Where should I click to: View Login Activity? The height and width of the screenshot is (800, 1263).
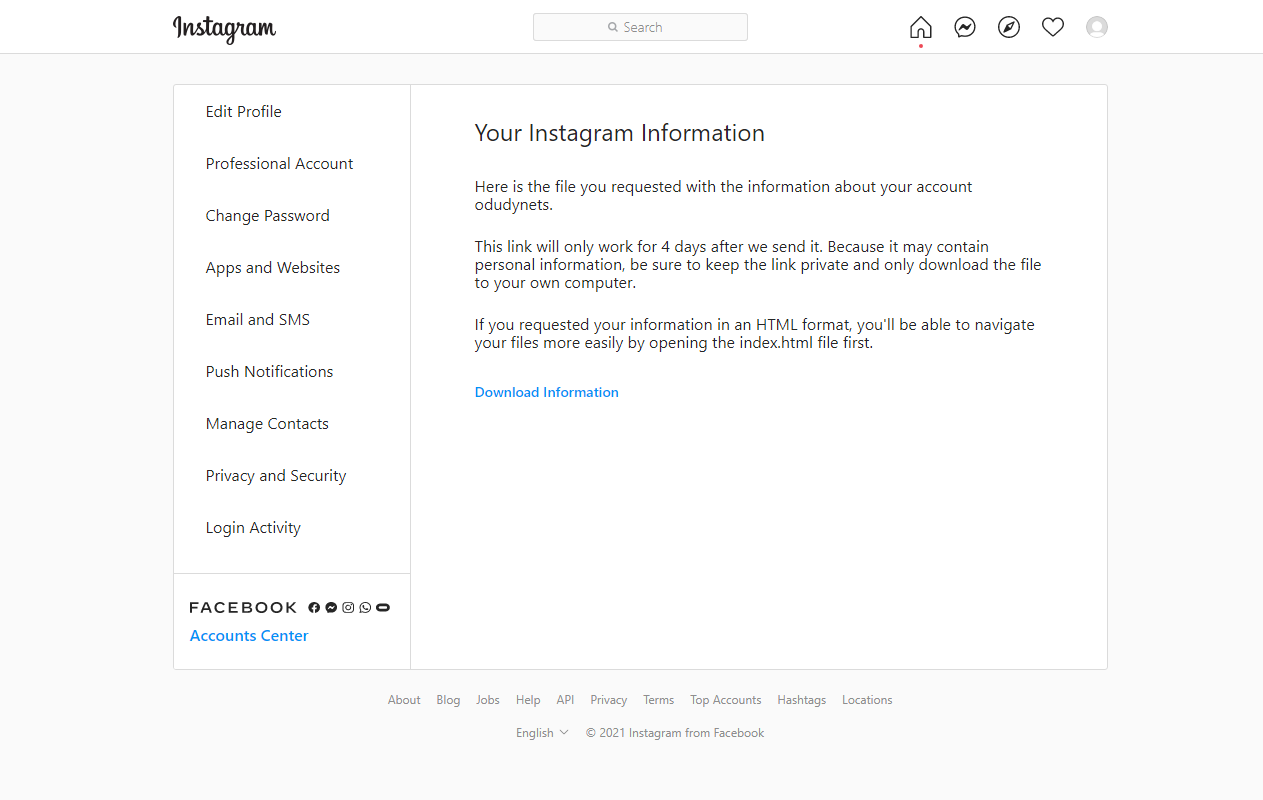[x=292, y=527]
